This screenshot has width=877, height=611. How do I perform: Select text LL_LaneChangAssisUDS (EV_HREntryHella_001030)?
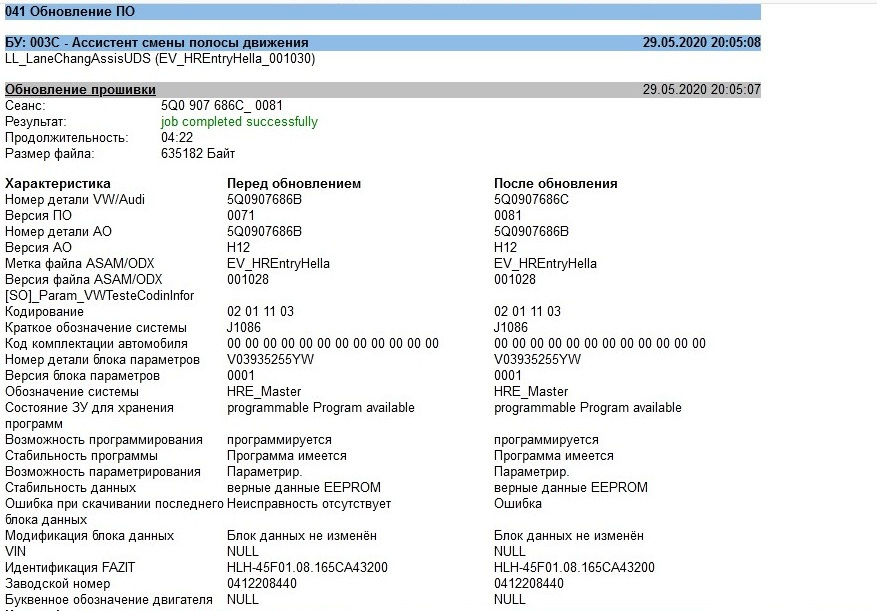160,59
